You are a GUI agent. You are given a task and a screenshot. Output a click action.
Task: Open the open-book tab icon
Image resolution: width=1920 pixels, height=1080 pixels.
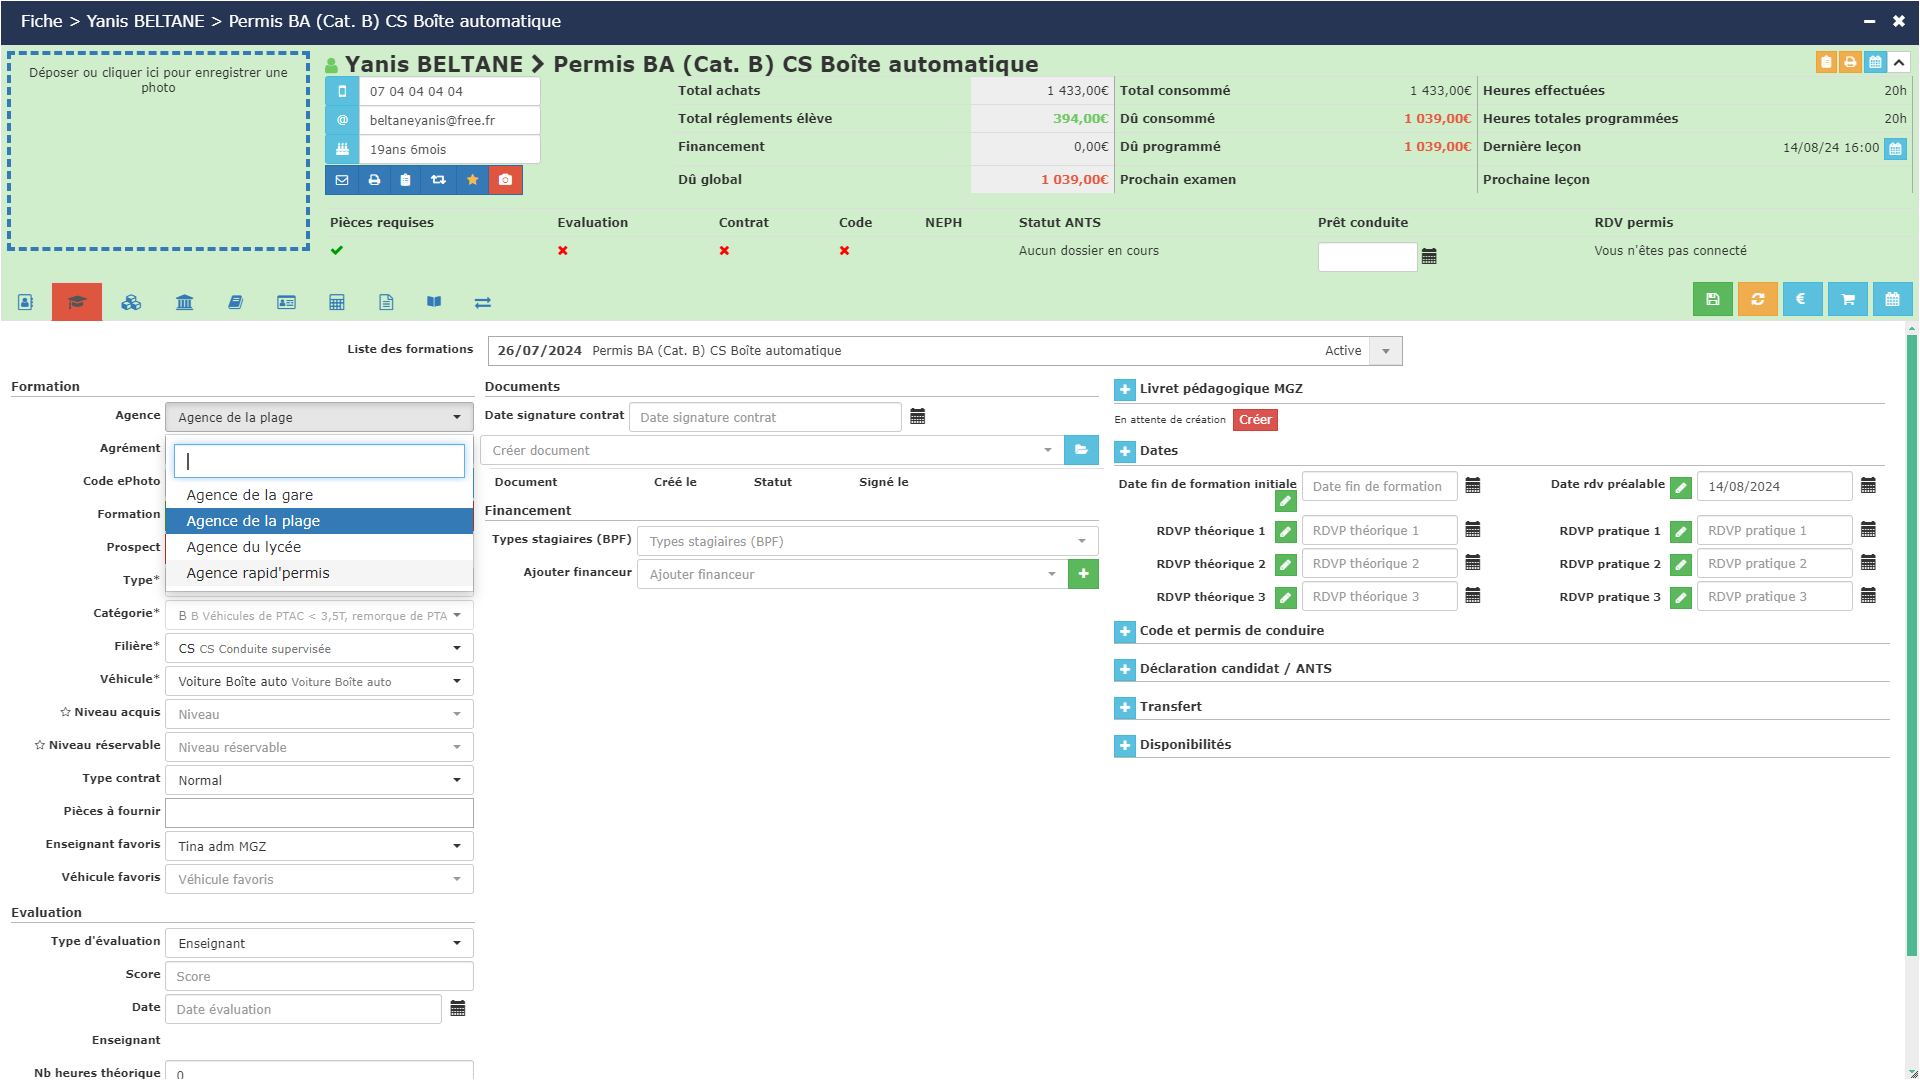[434, 302]
